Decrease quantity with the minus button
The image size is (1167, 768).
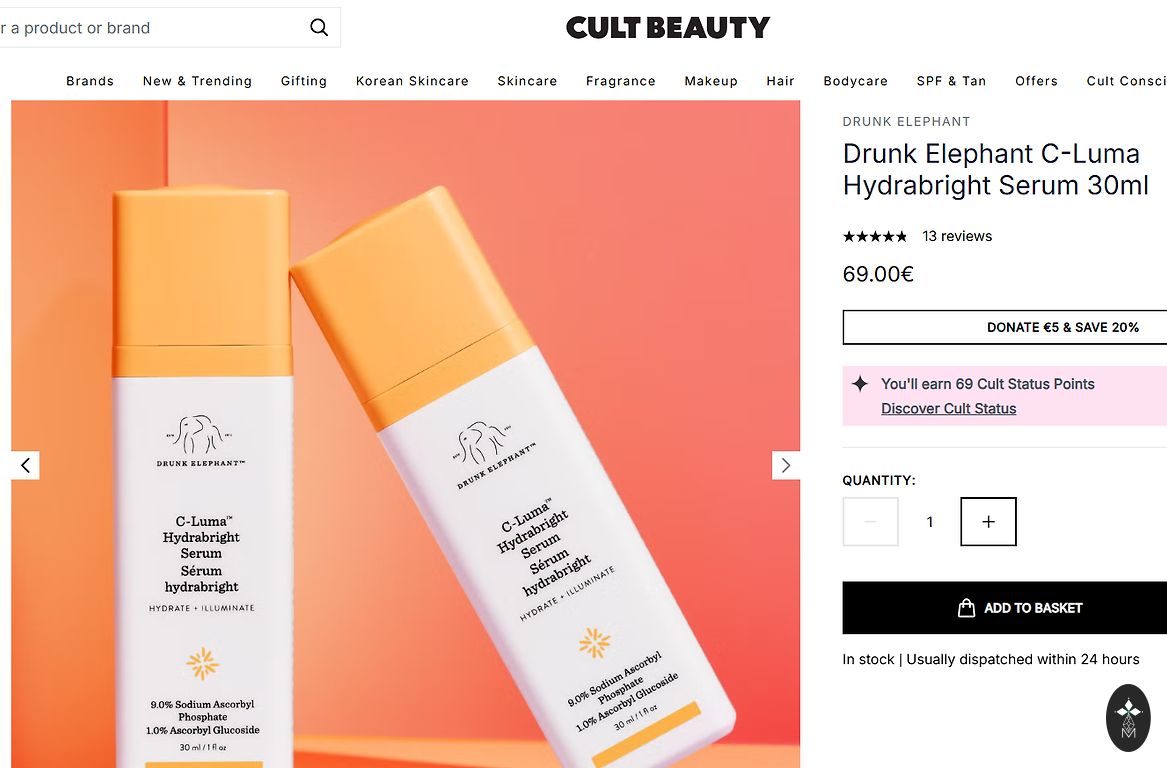pos(870,522)
